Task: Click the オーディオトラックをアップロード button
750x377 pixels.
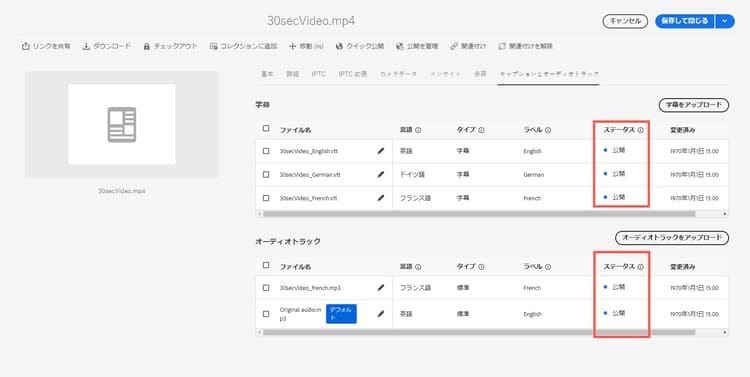Action: (x=672, y=238)
